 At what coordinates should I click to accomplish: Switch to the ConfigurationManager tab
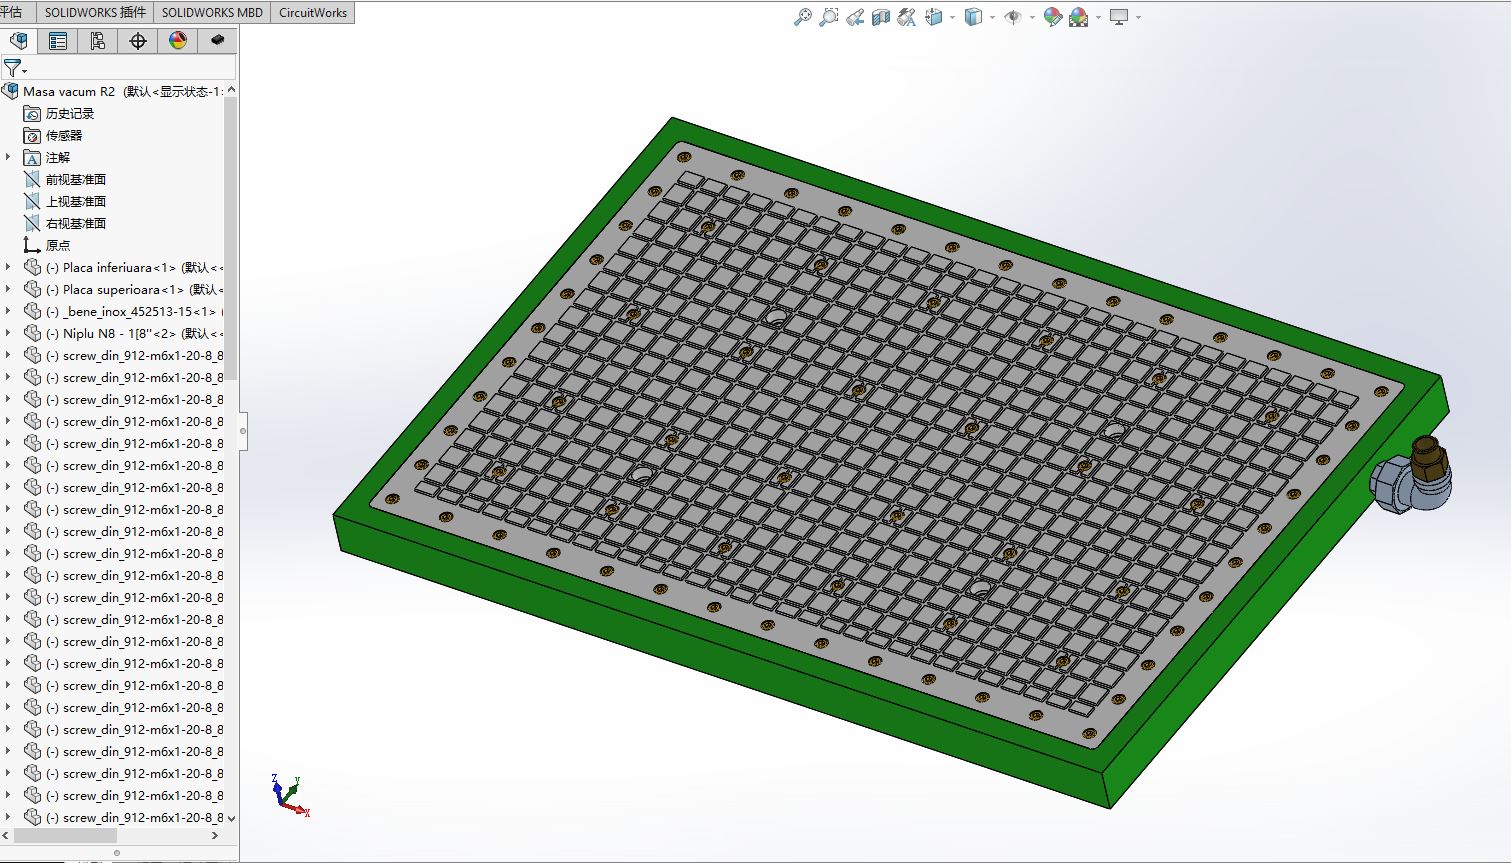[98, 40]
